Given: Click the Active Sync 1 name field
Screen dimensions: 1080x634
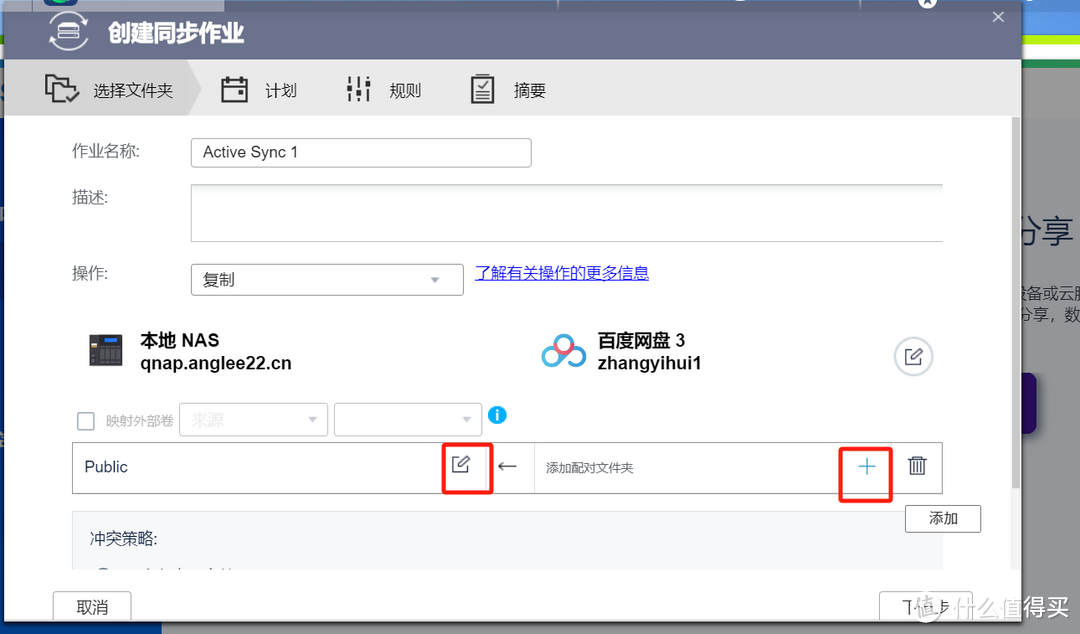Looking at the screenshot, I should (x=360, y=152).
